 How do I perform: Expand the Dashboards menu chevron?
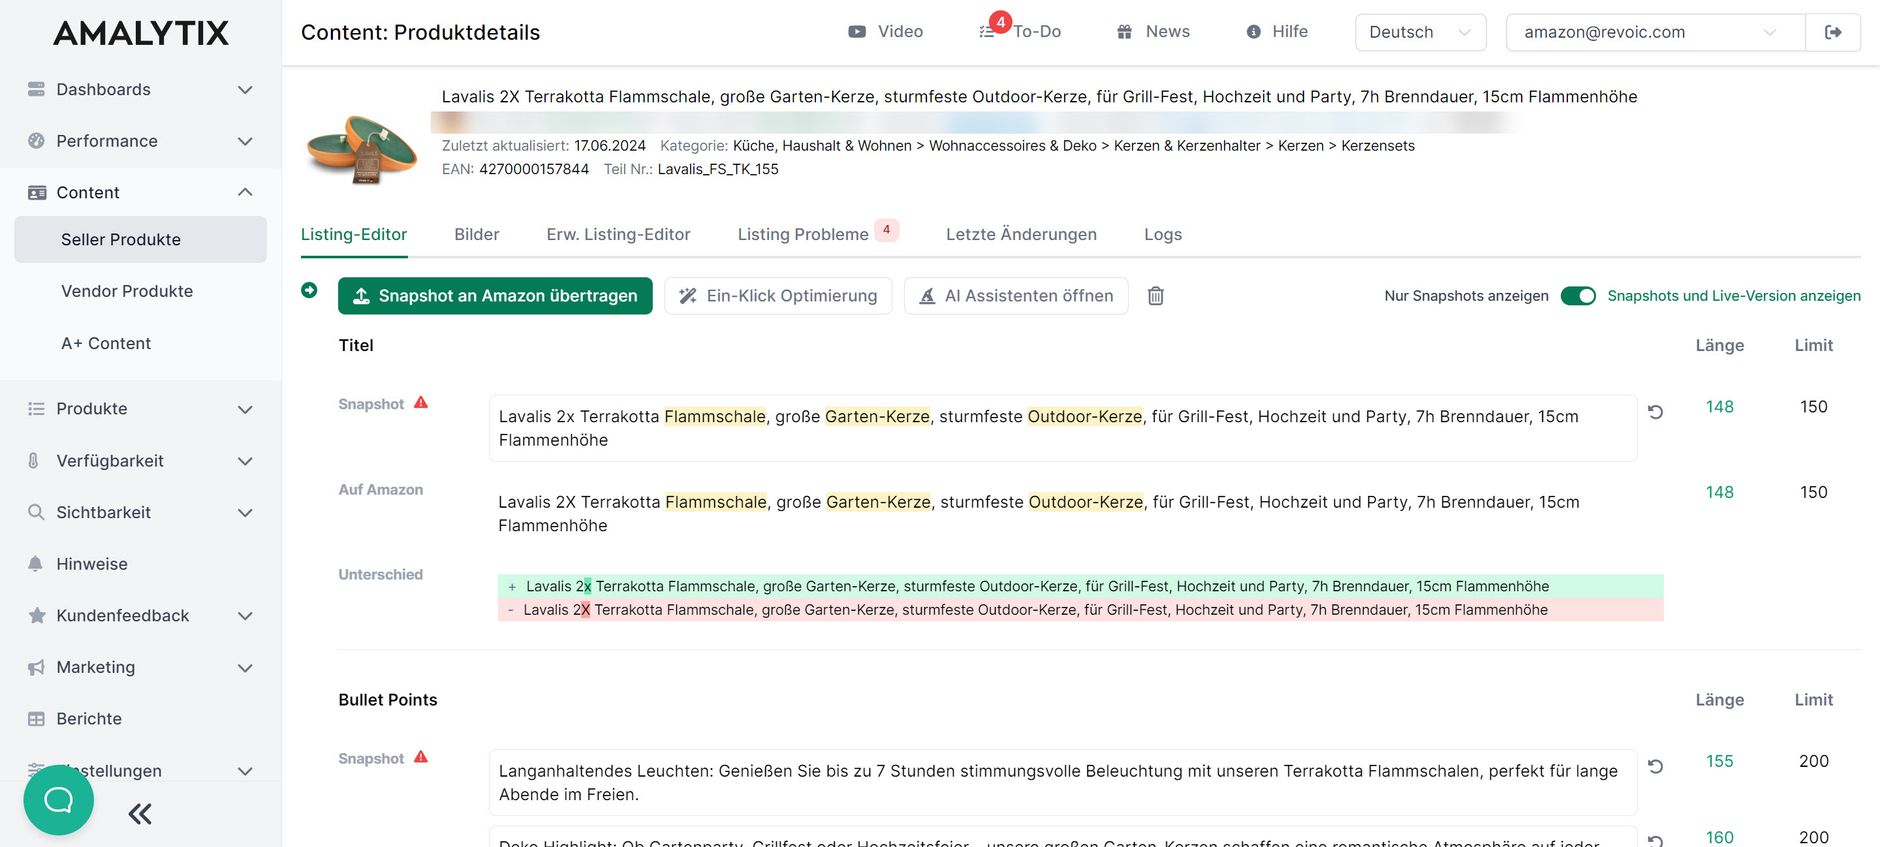(245, 90)
